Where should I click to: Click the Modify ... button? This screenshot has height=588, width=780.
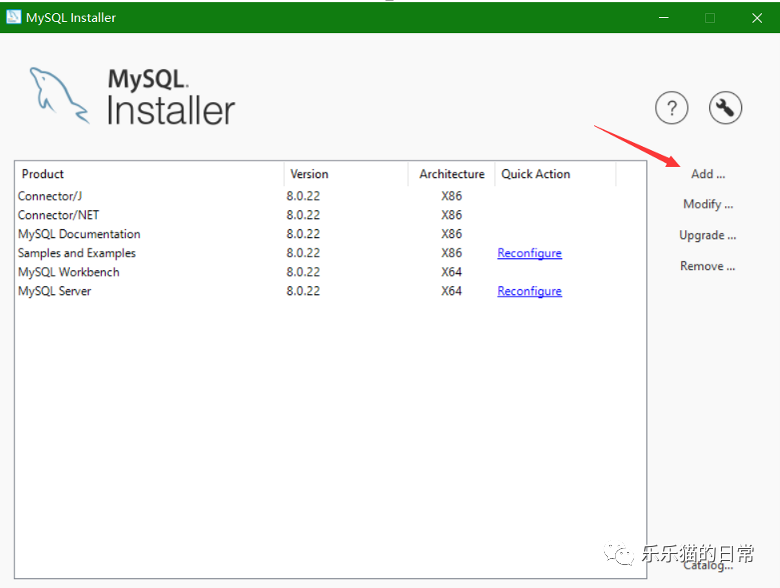tap(708, 204)
